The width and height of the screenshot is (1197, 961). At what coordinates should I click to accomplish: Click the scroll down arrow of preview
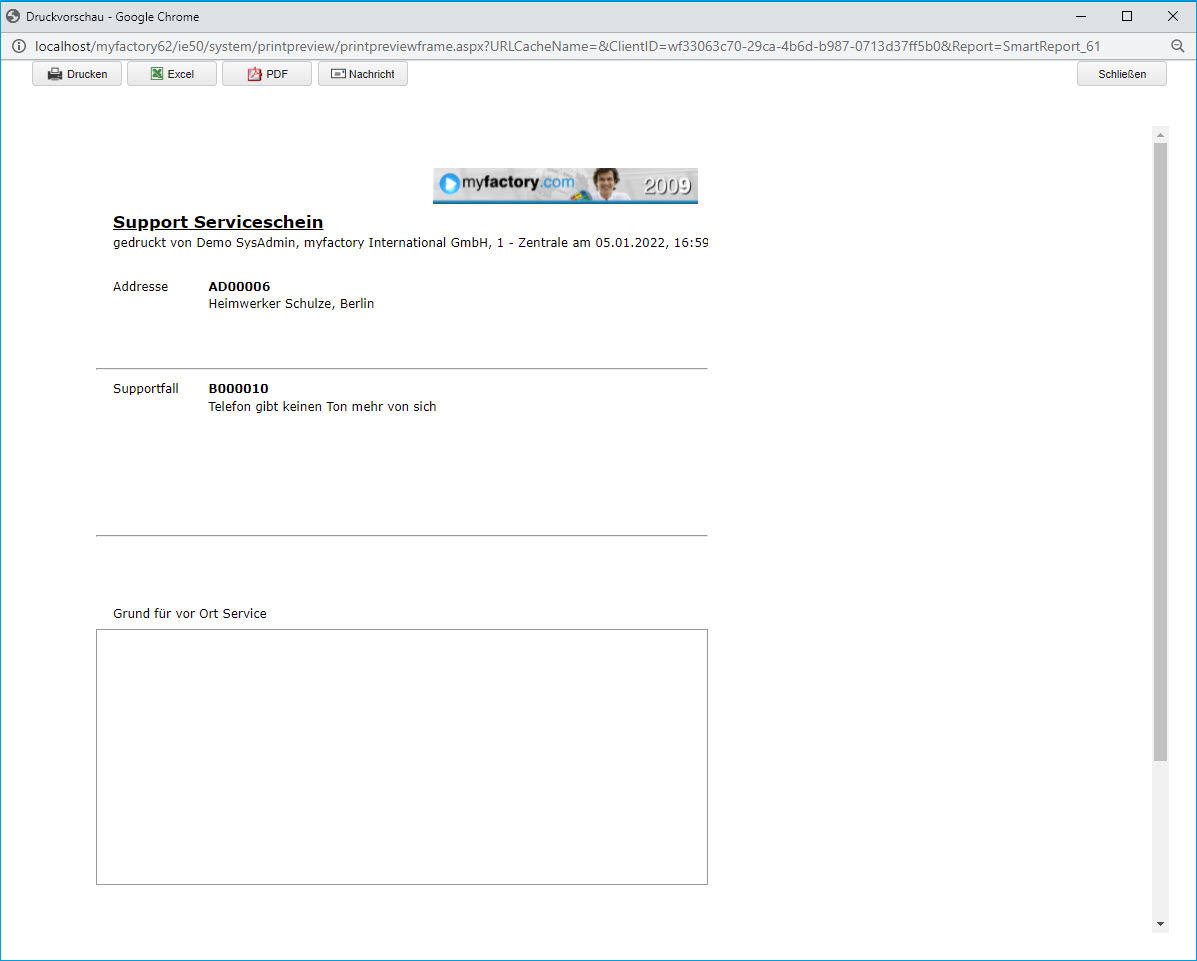coord(1160,924)
